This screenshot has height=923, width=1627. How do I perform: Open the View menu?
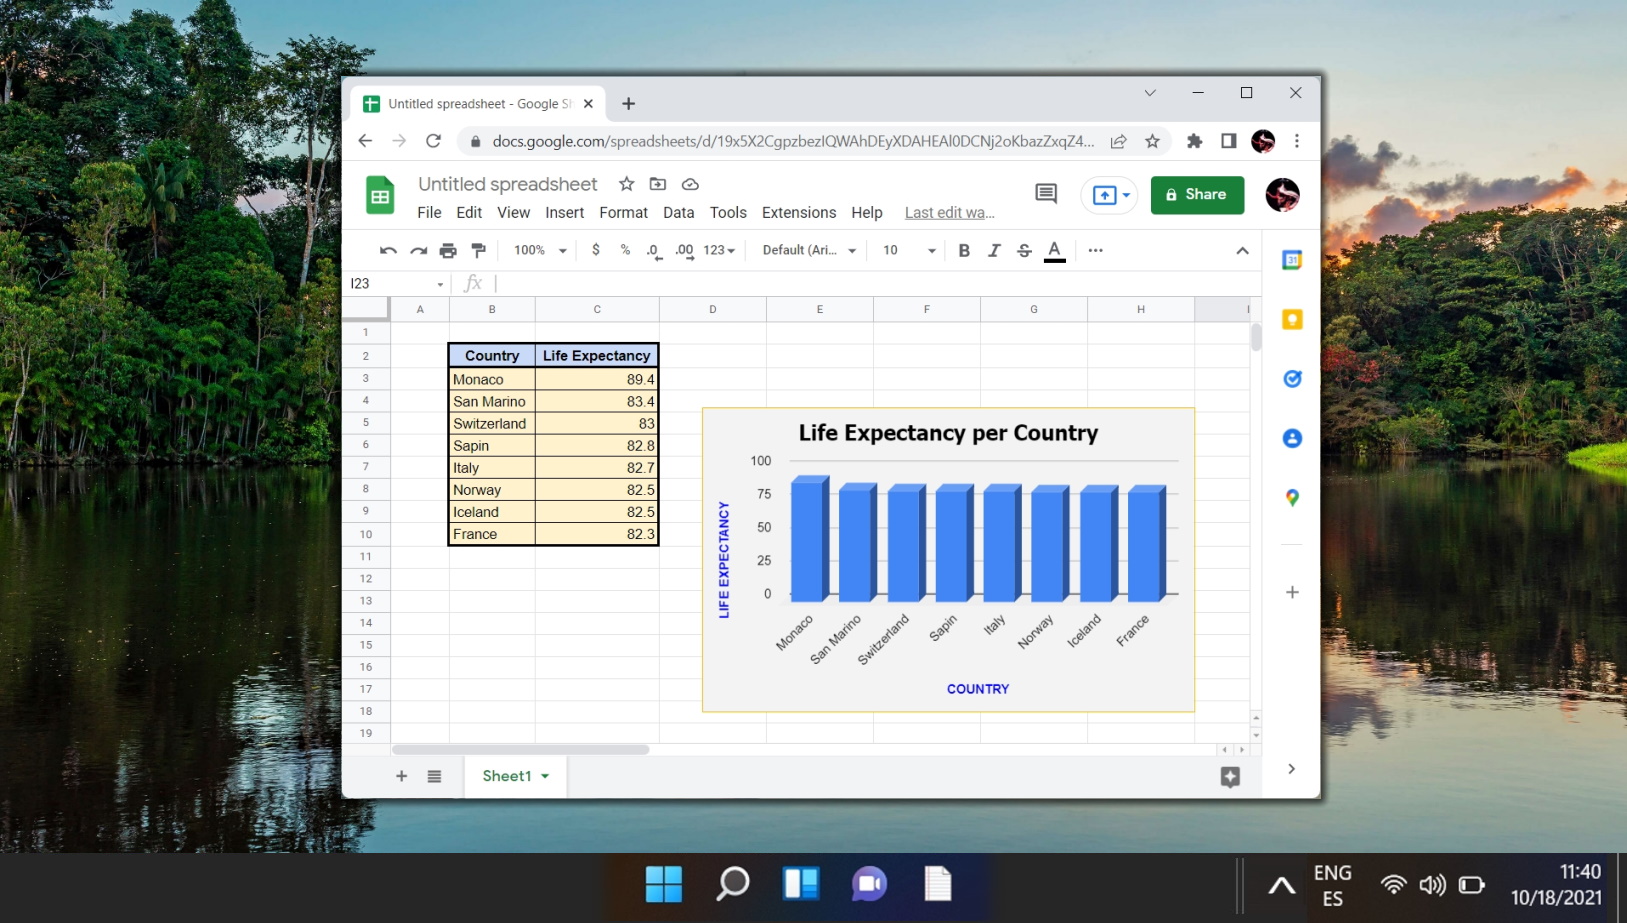click(513, 213)
